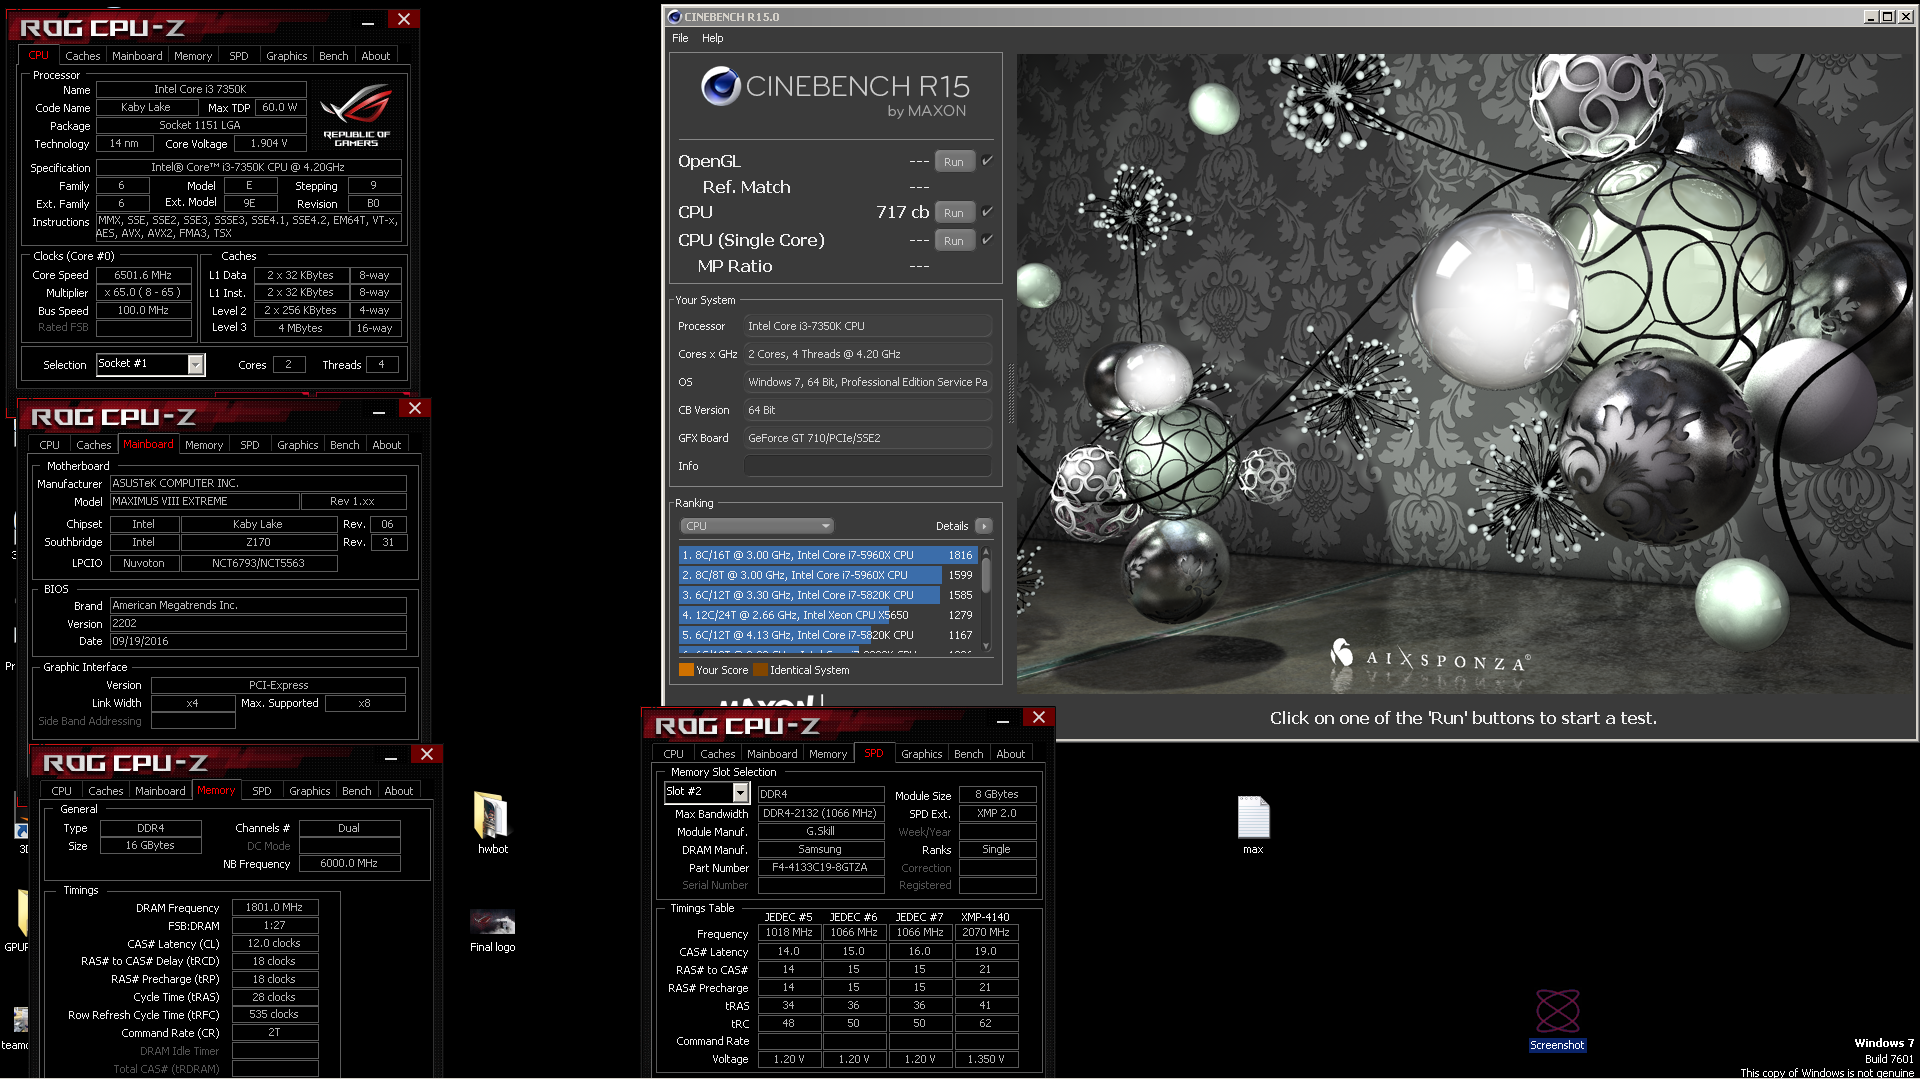Click the part number F4-4133C19-8GTZA
1920x1080 pixels.
821,868
